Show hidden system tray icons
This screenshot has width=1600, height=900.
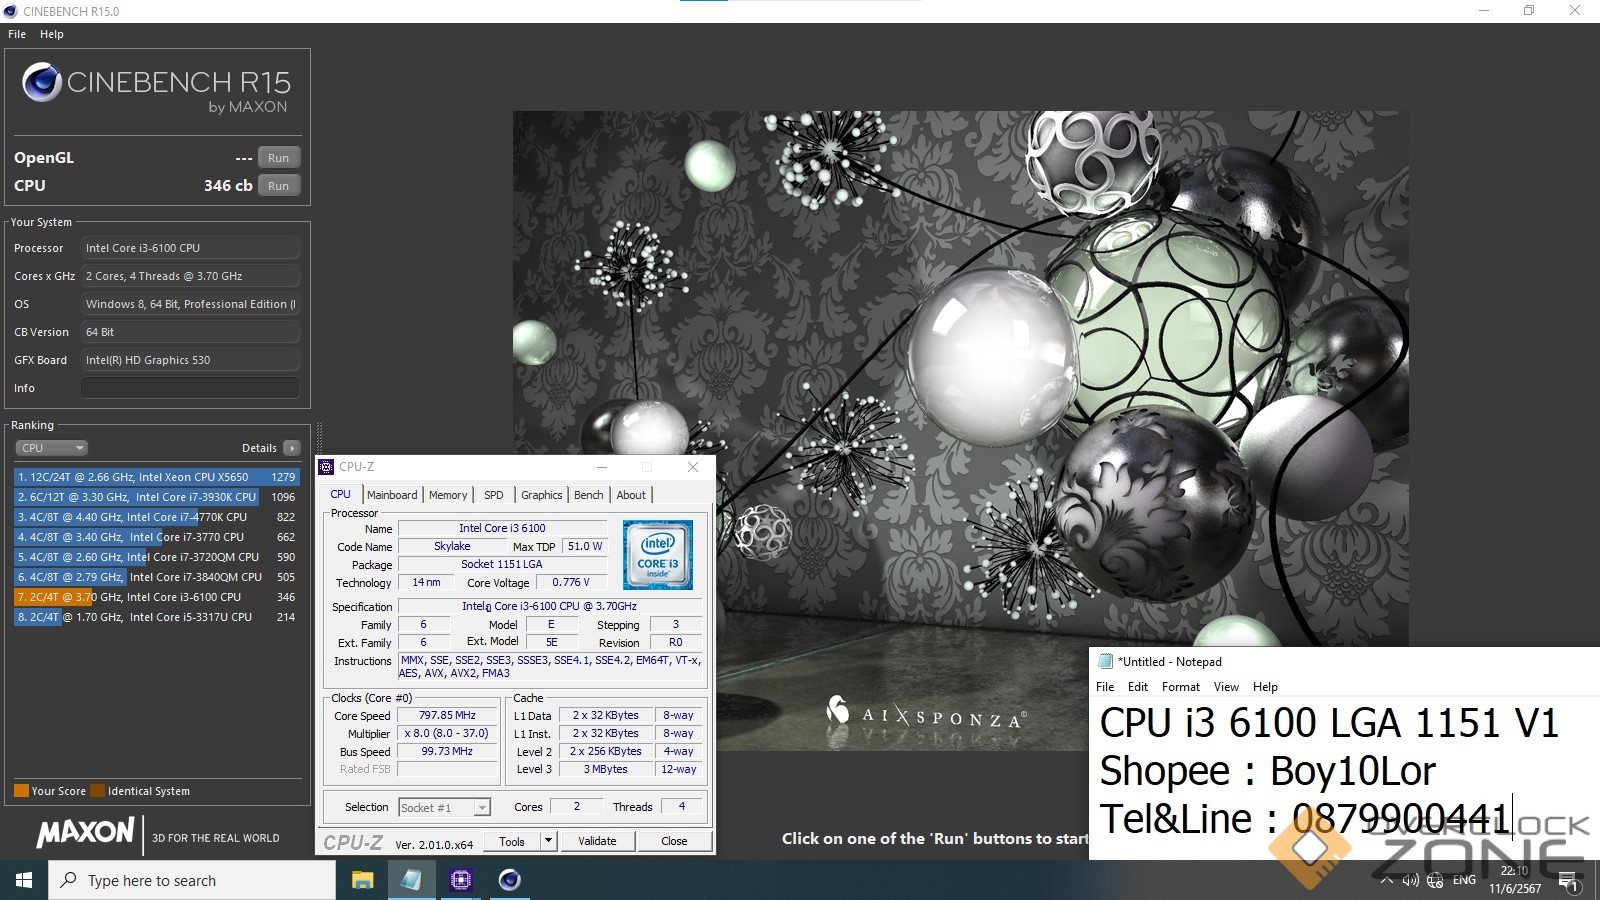tap(1386, 880)
